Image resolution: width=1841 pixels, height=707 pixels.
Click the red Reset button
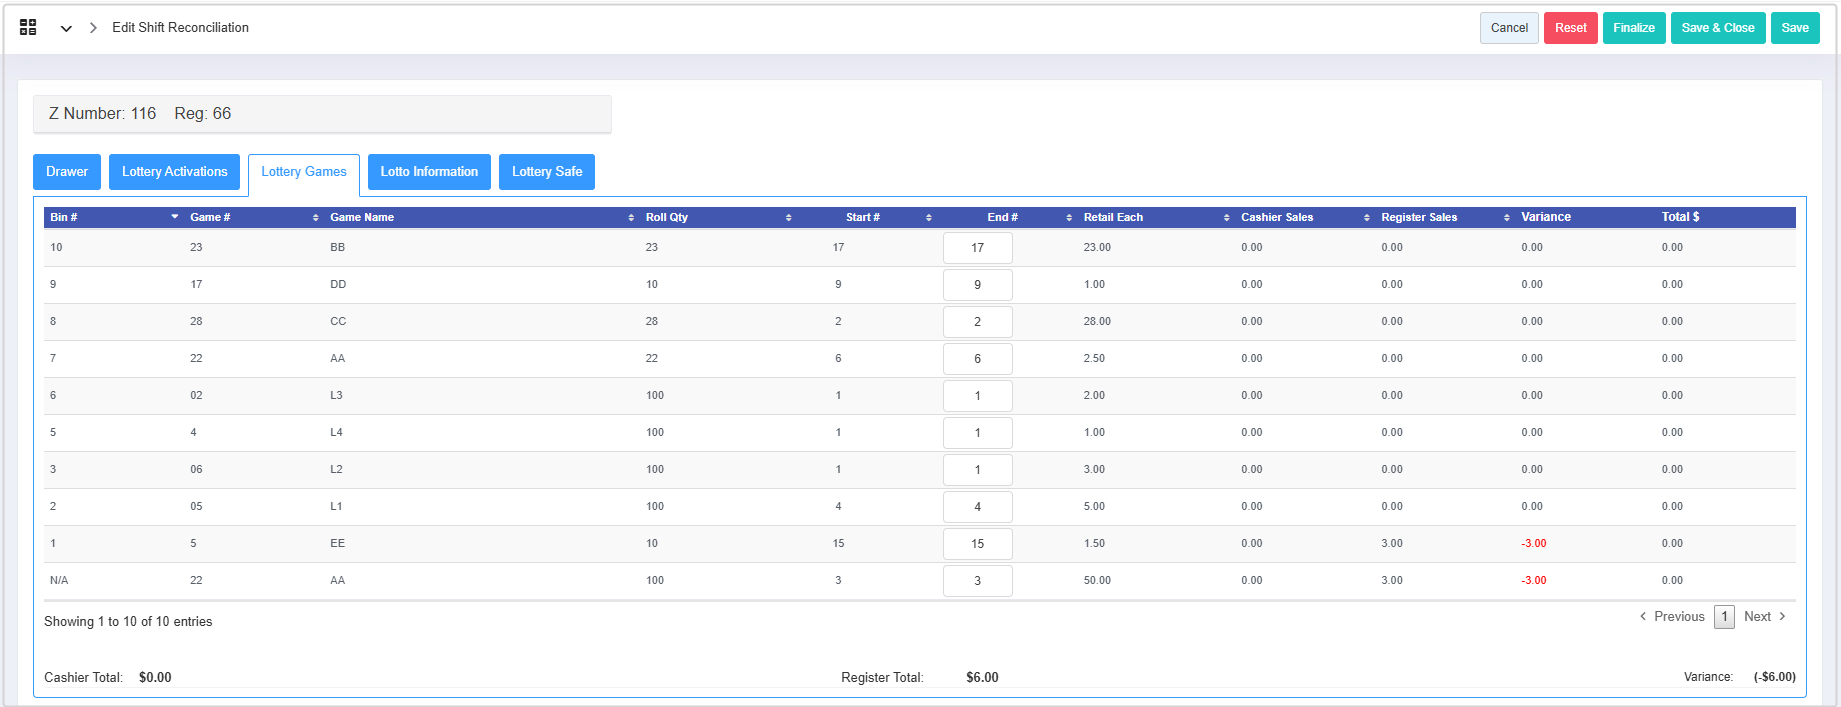[x=1570, y=28]
